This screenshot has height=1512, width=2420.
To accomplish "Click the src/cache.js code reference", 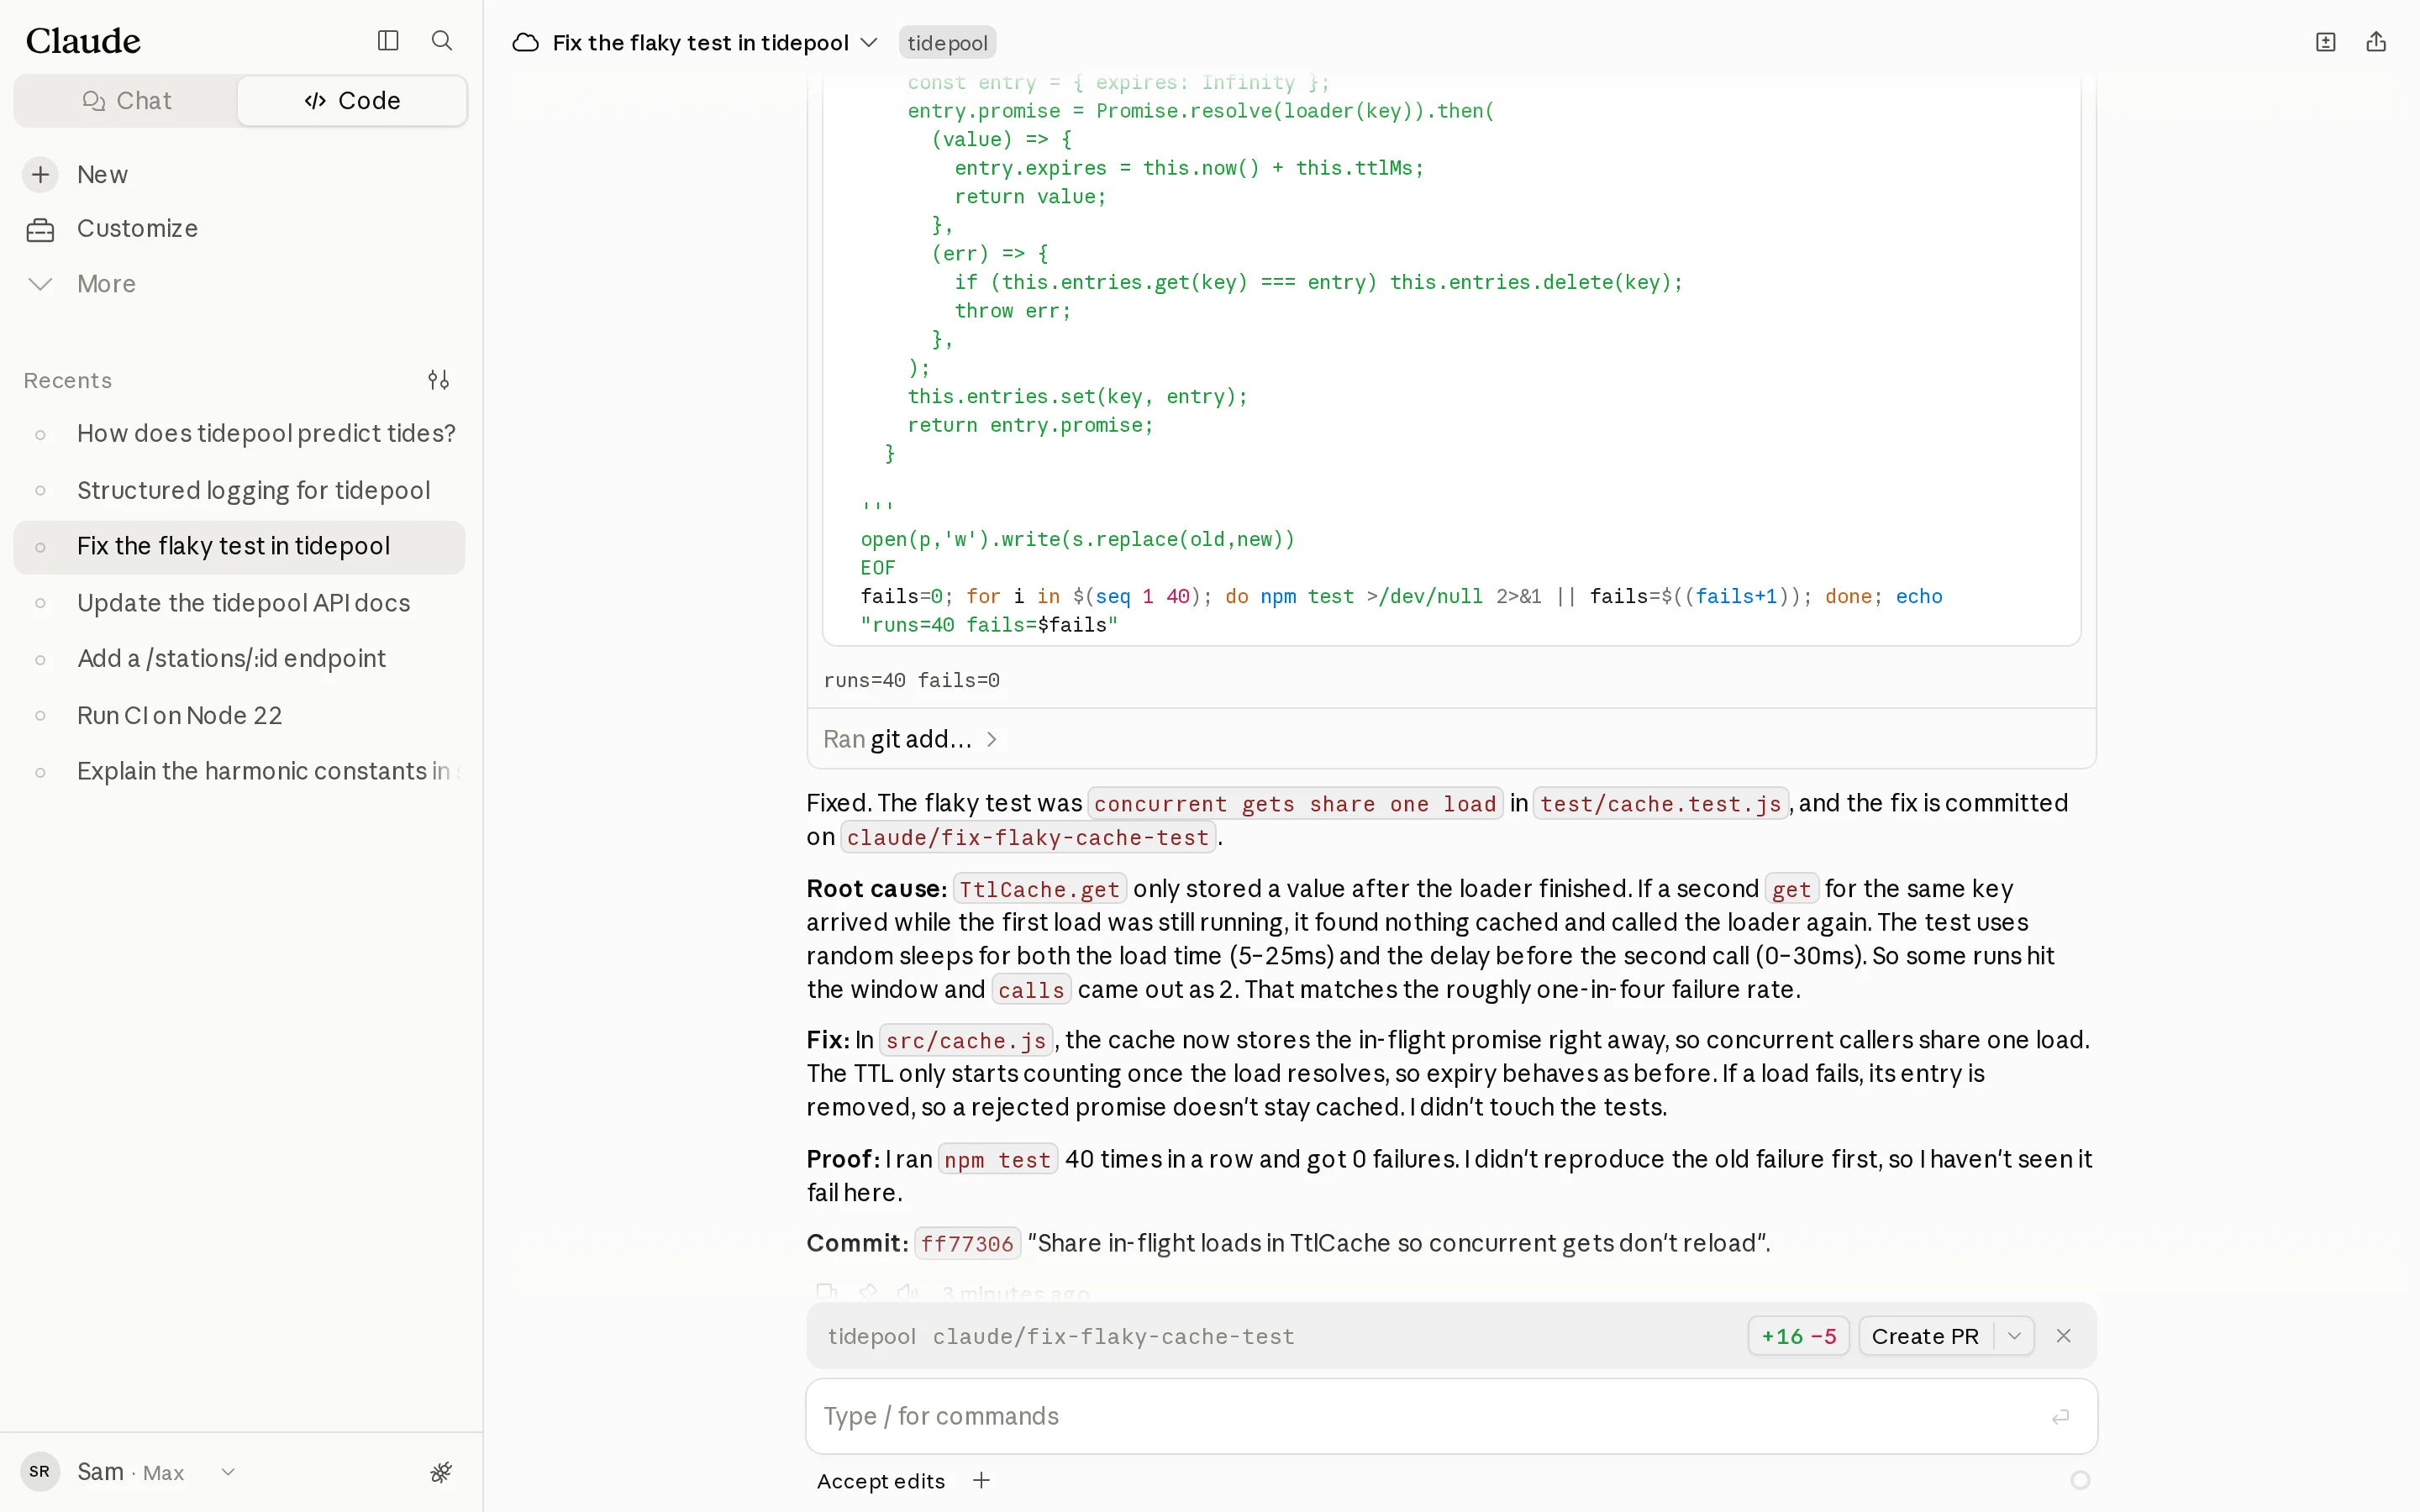I will pos(965,1041).
